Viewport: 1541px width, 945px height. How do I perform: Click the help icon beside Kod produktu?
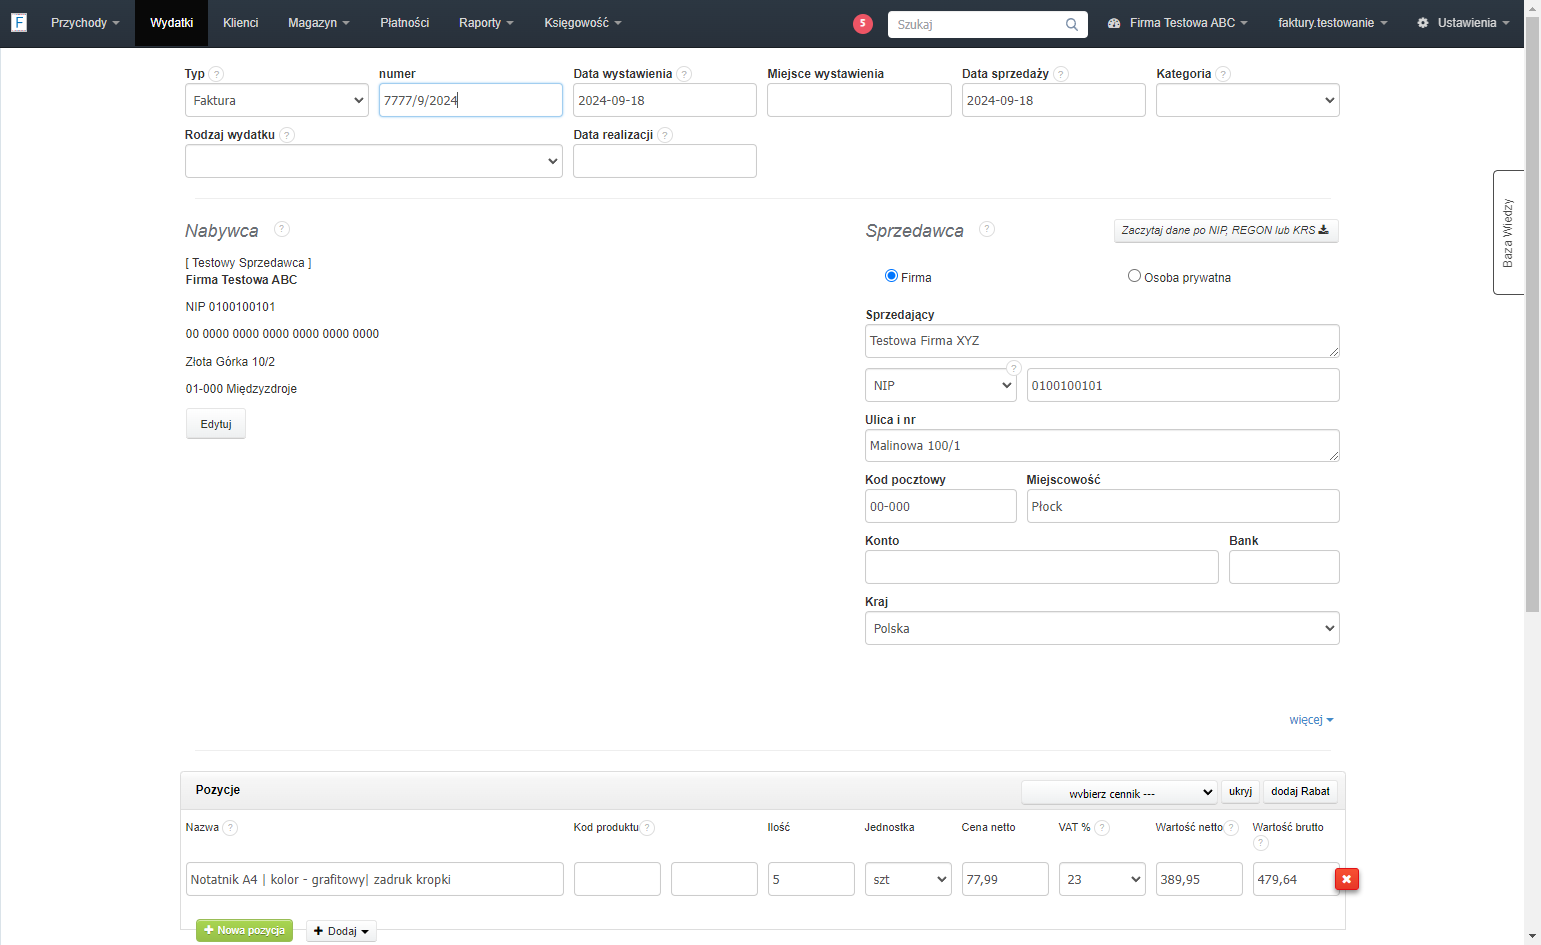647,828
